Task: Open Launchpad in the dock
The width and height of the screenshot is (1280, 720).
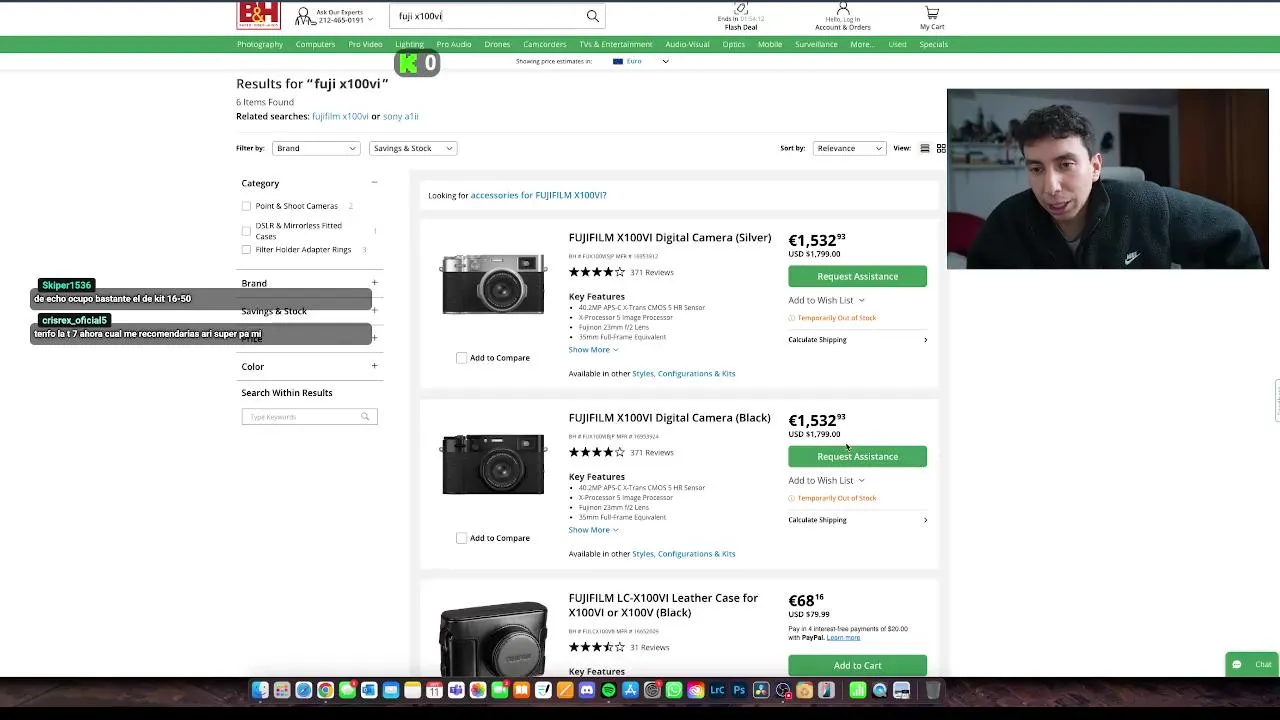Action: click(282, 690)
